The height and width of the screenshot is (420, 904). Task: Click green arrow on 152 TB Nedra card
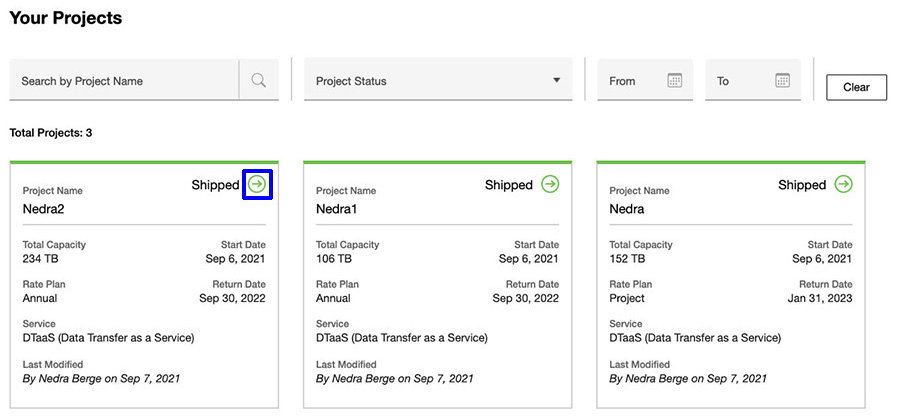pos(843,184)
